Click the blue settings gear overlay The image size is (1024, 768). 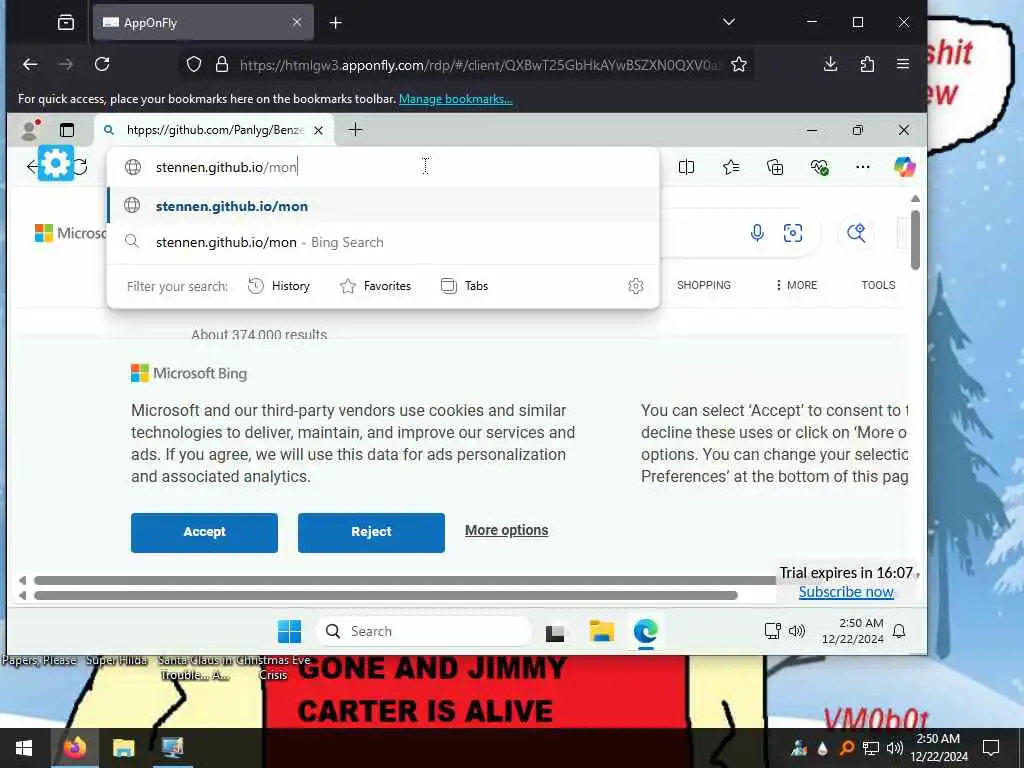[56, 163]
